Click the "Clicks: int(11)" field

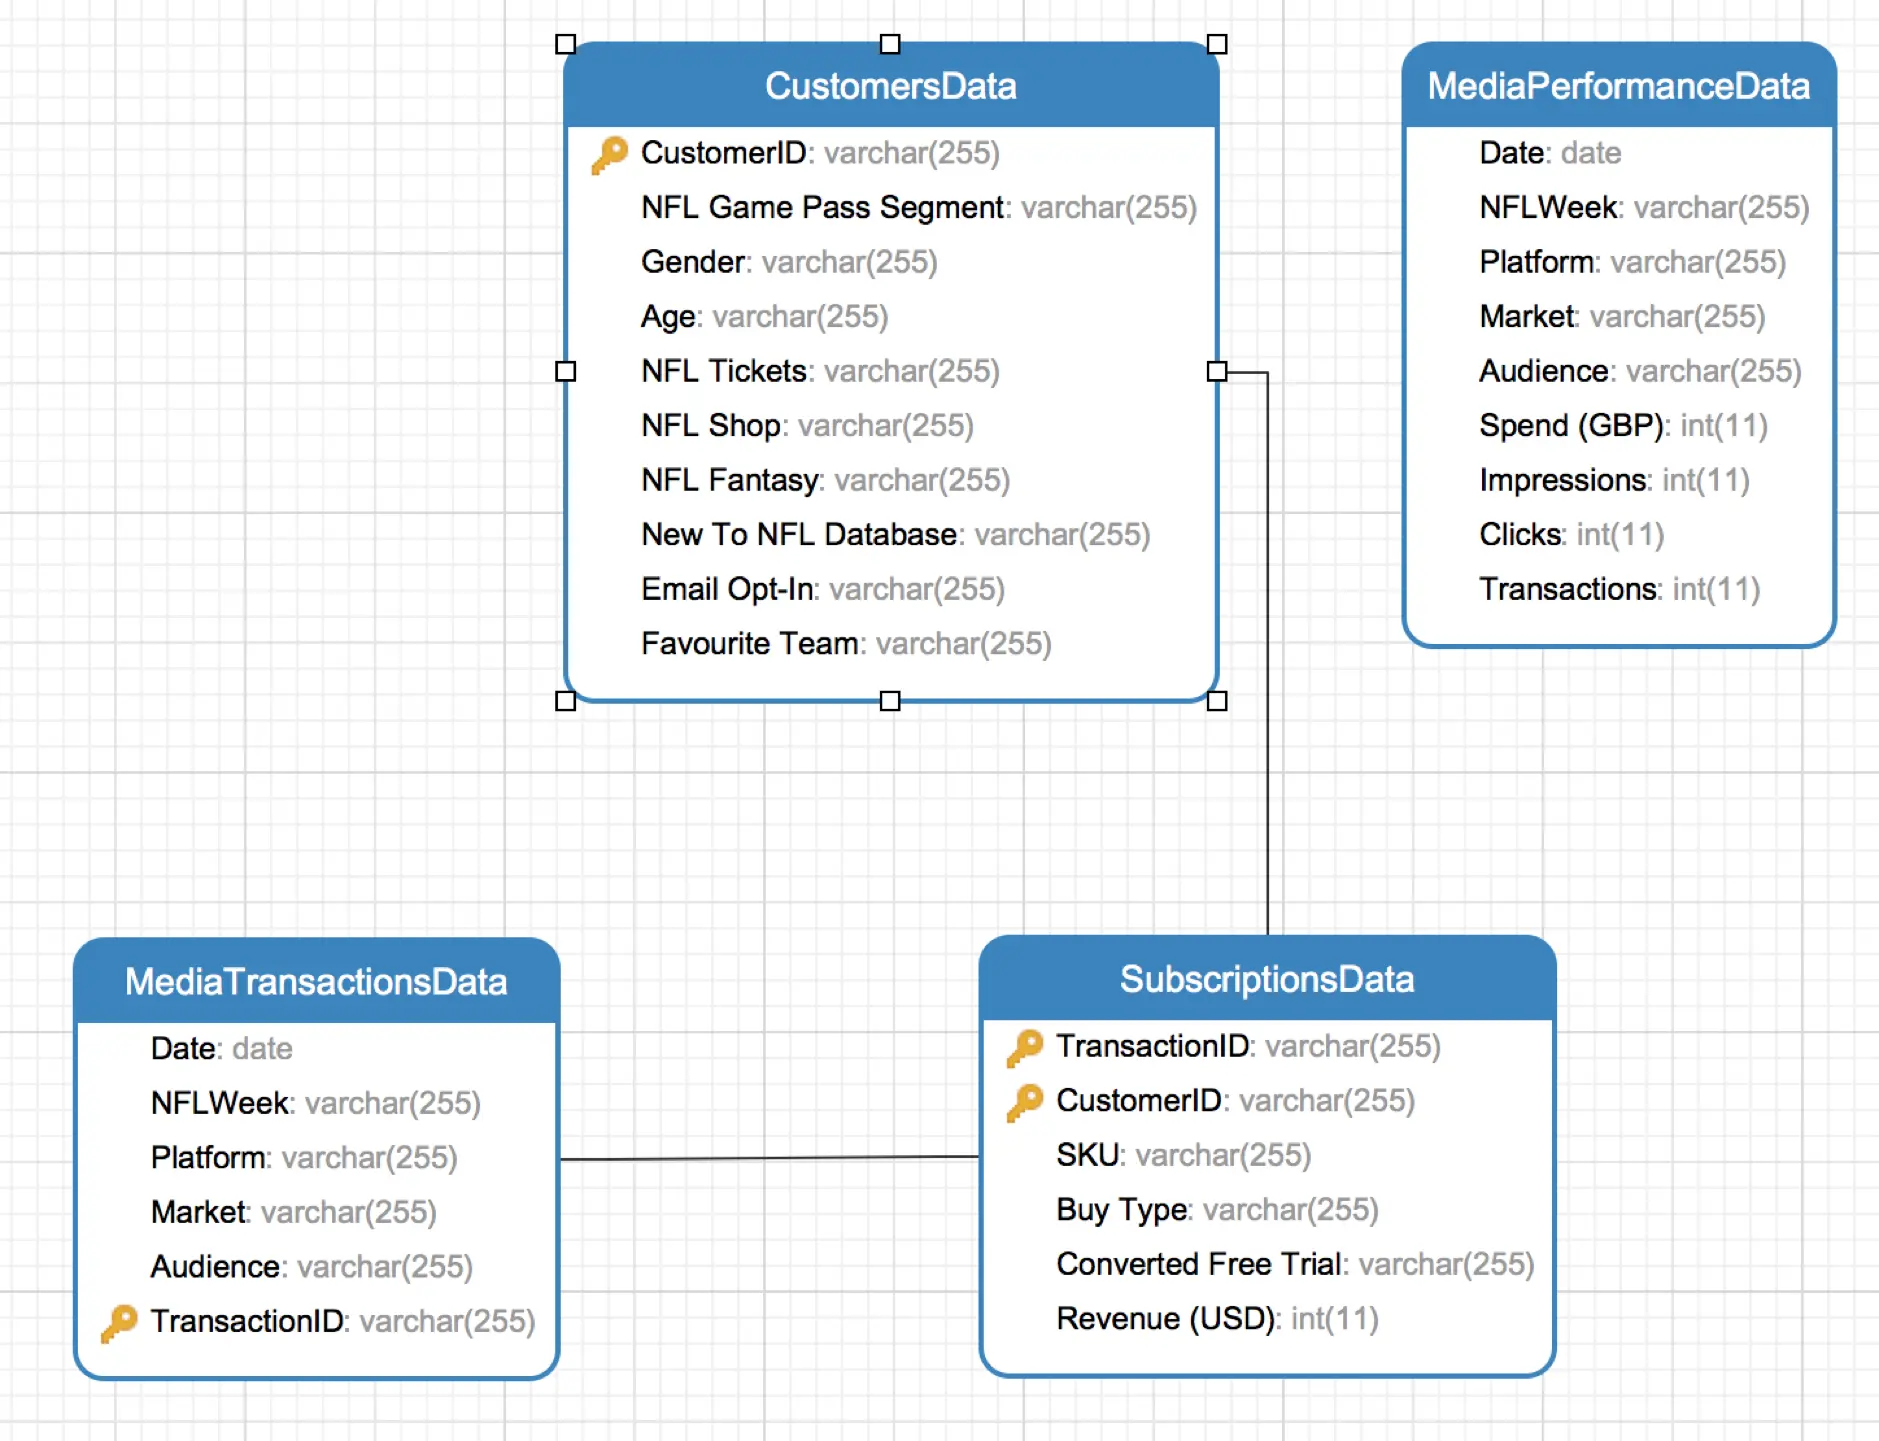pyautogui.click(x=1572, y=535)
